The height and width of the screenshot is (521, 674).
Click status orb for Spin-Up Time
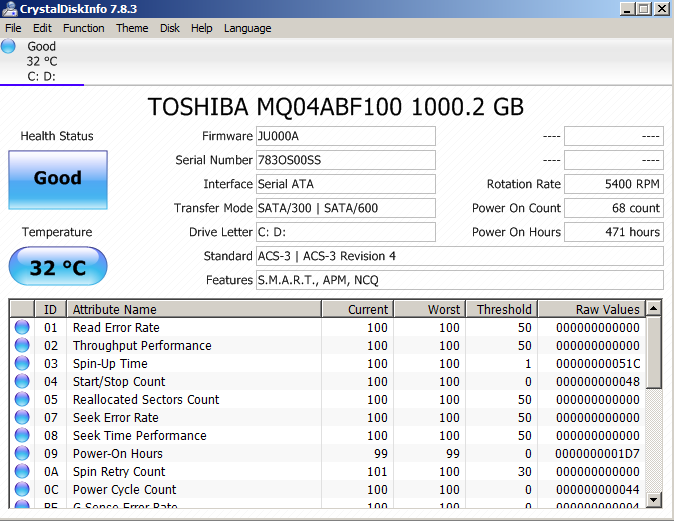[22, 364]
